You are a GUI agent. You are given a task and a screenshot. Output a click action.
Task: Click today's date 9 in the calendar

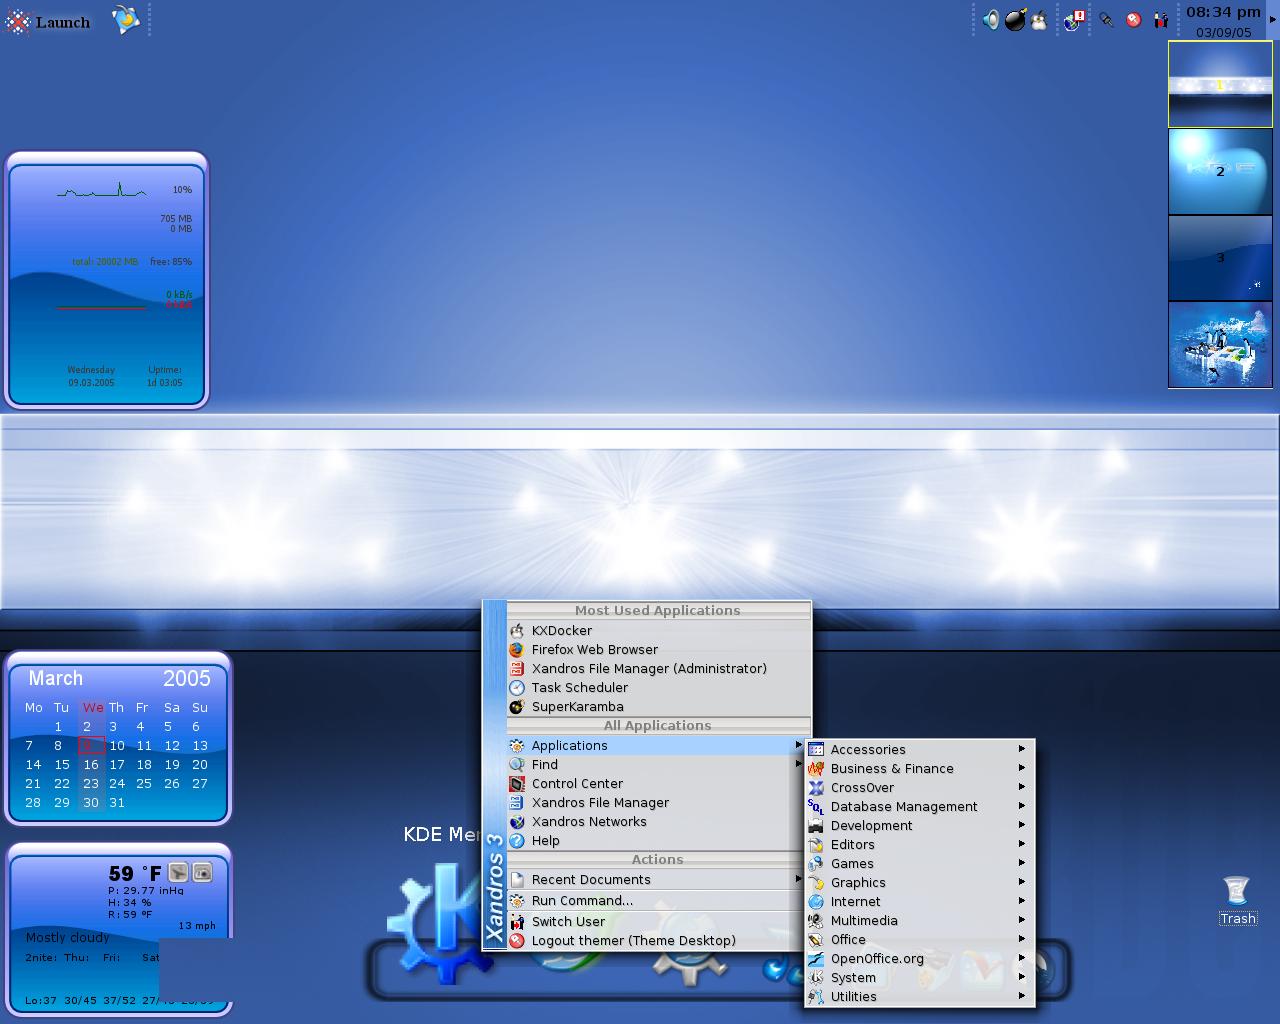click(x=90, y=746)
